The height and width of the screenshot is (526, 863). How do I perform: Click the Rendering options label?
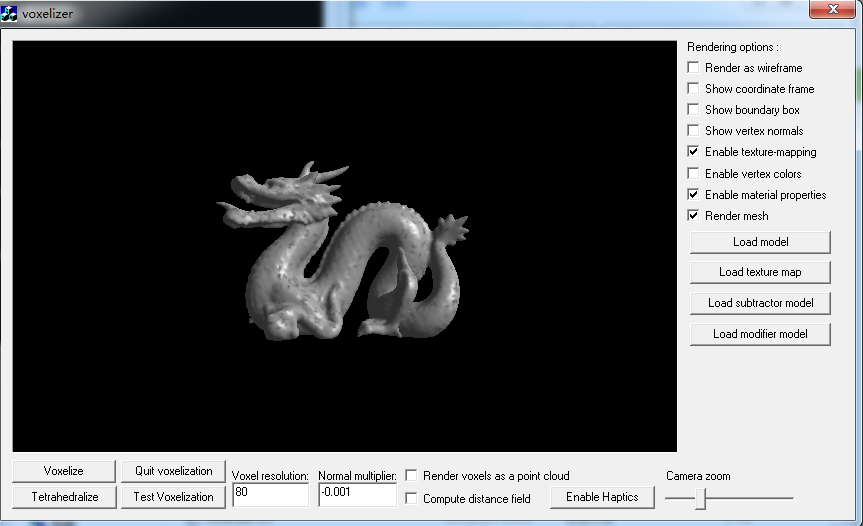click(x=733, y=47)
